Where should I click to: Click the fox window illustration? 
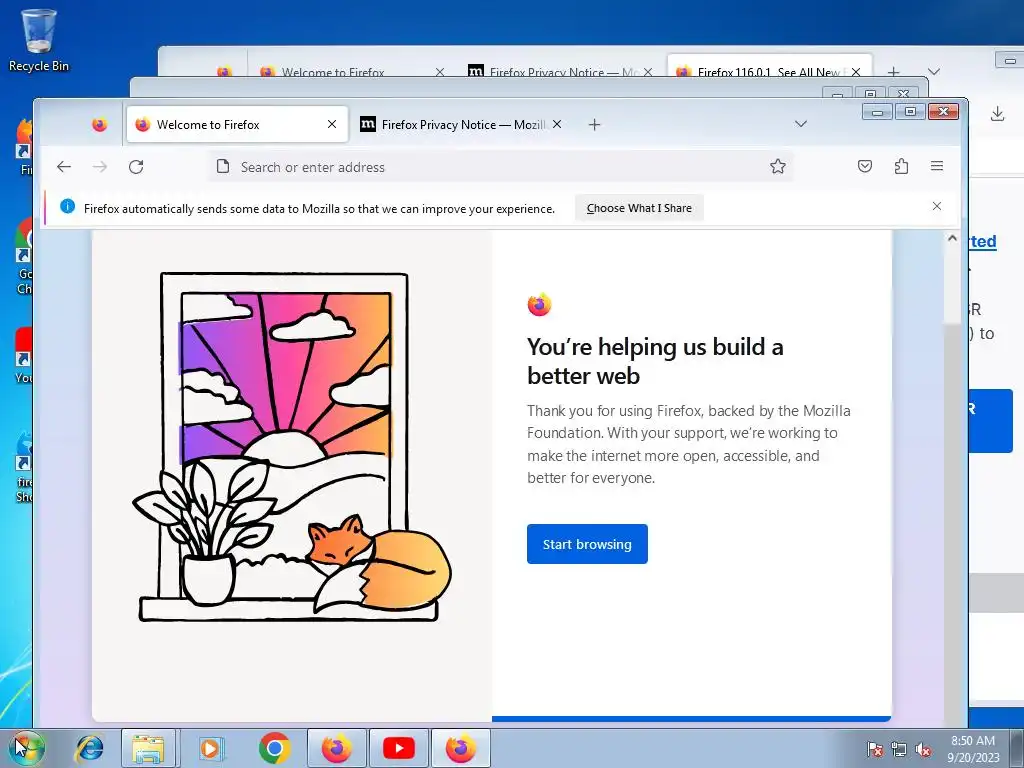click(x=292, y=447)
